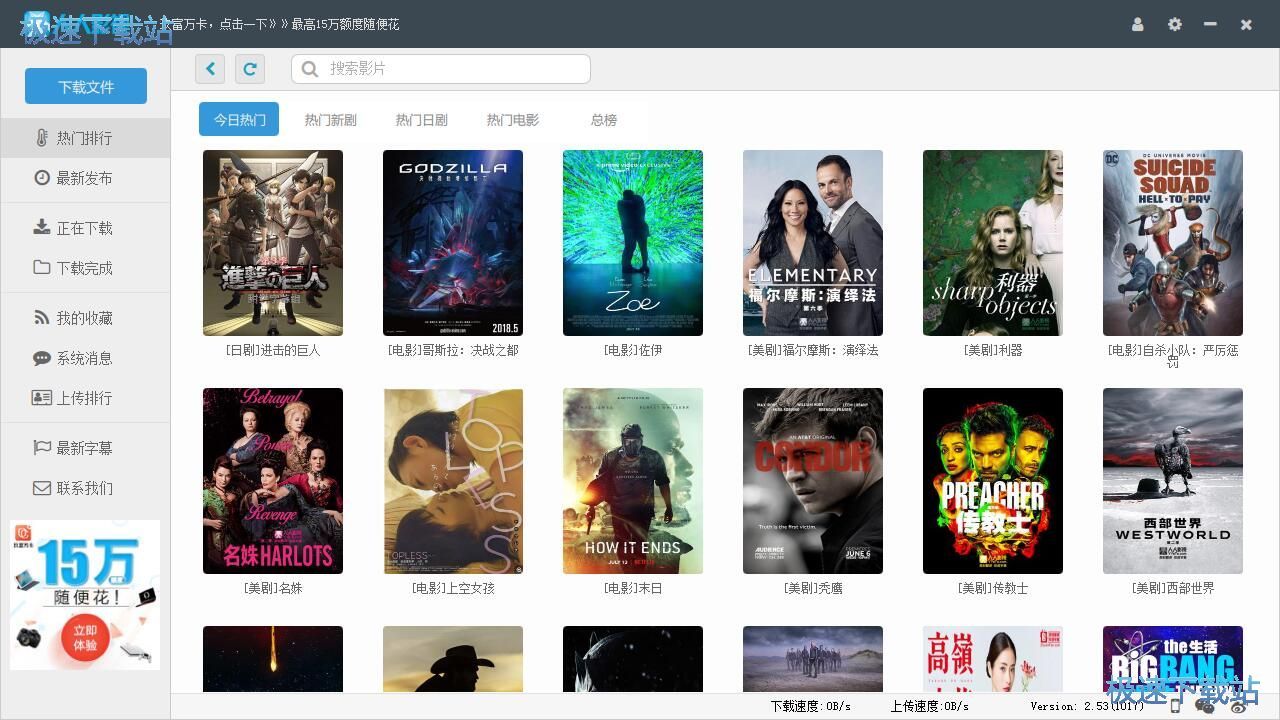Switch to the 总榜 tab

[x=604, y=119]
